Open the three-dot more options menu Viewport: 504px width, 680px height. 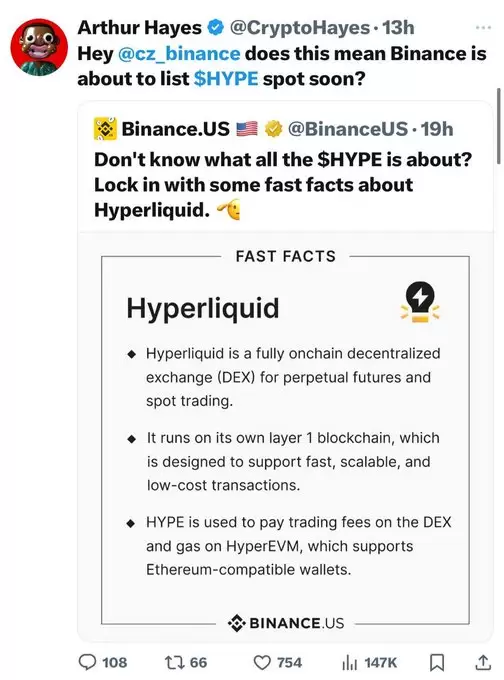pyautogui.click(x=483, y=27)
